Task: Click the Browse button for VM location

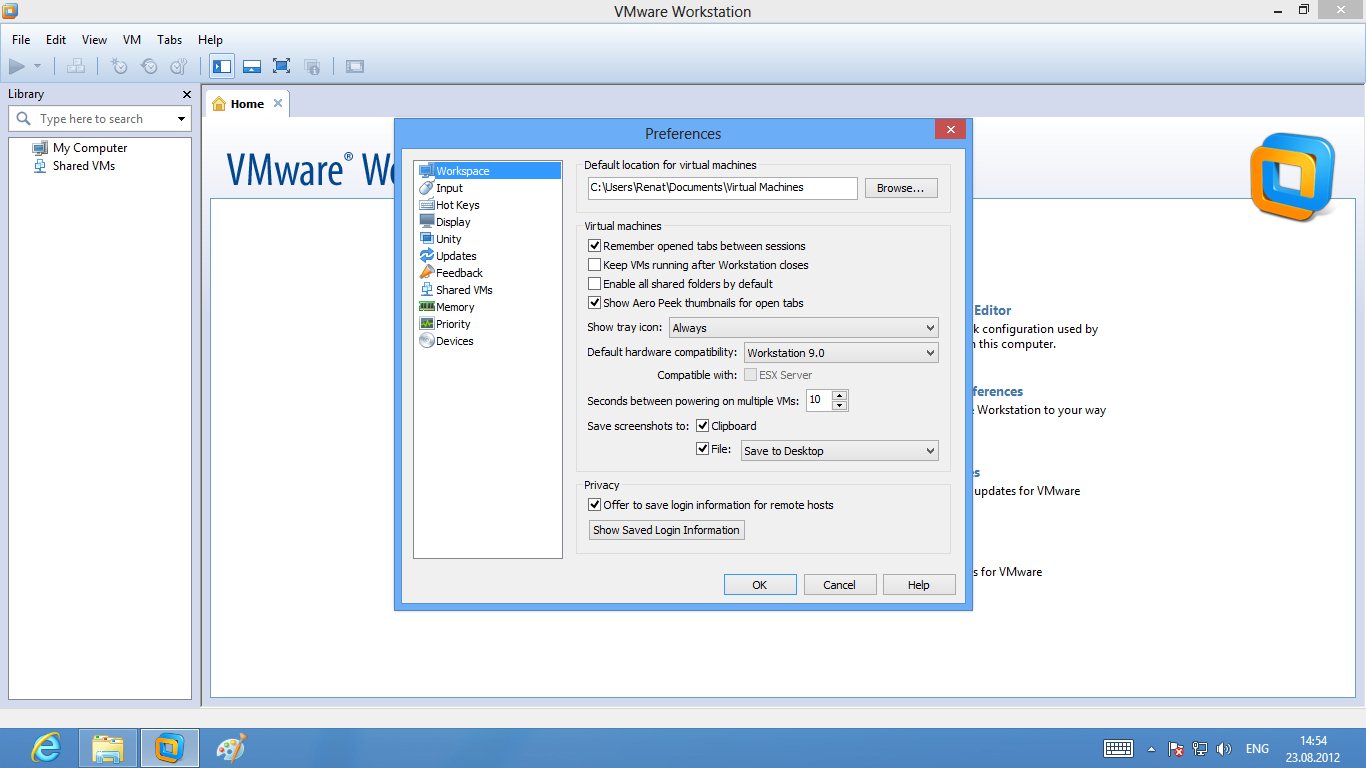Action: (x=900, y=188)
